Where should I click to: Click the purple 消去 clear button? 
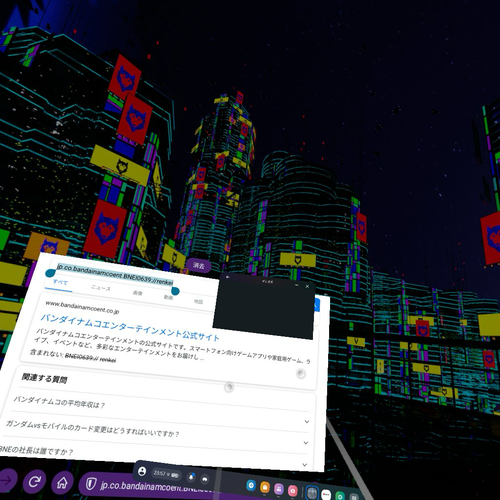[198, 266]
